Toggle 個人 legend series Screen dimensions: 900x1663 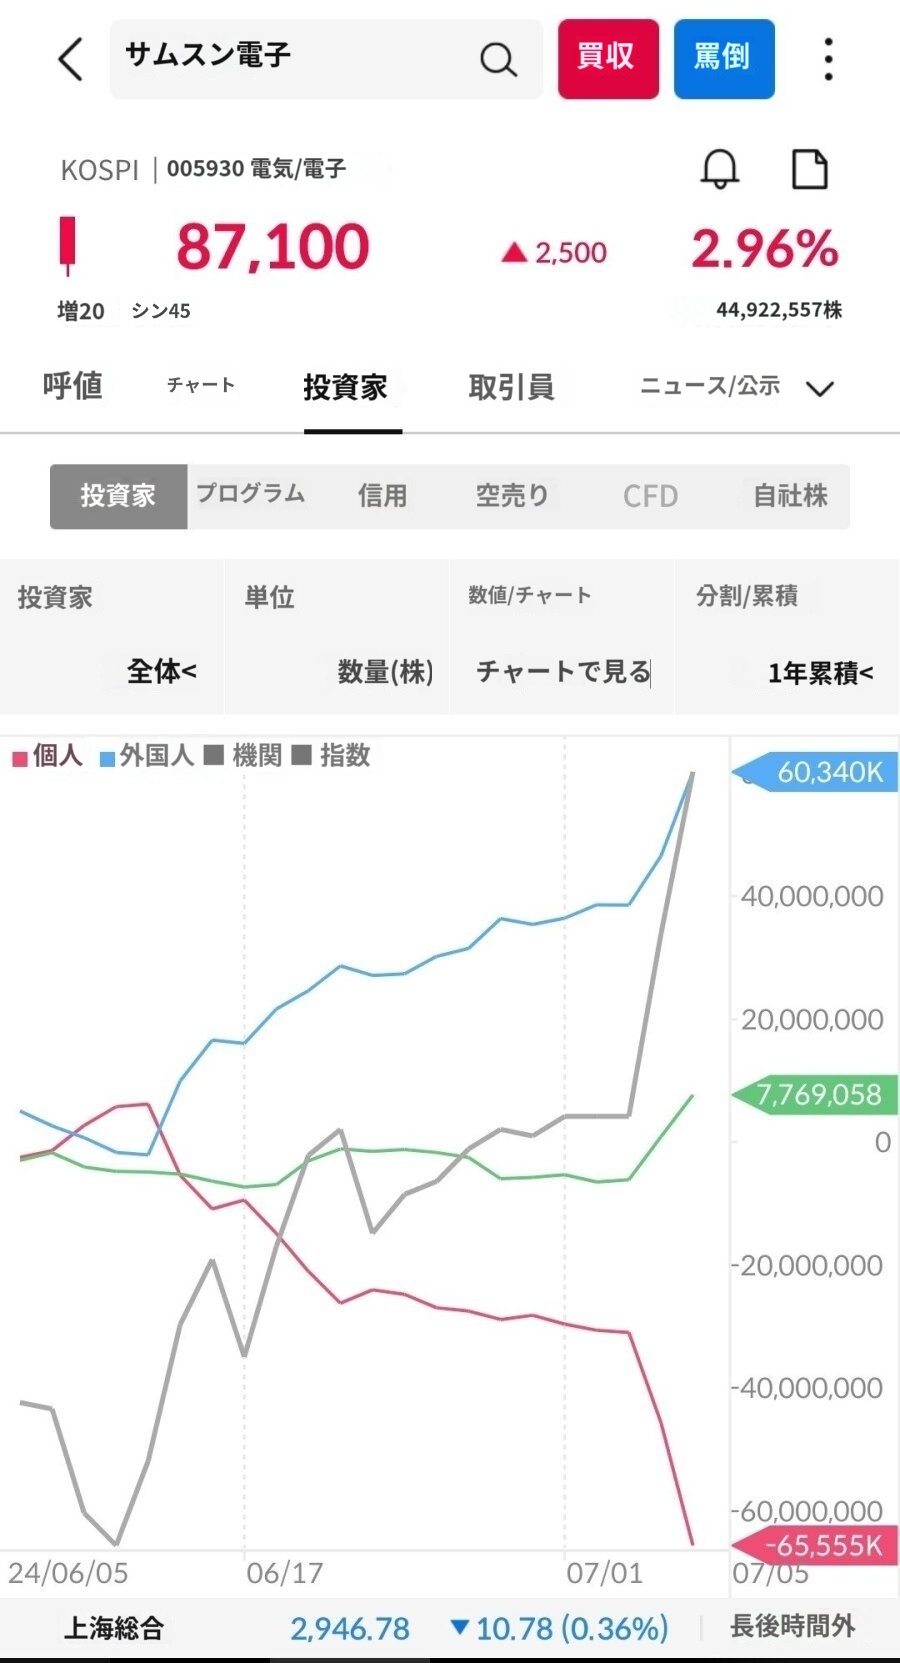[47, 756]
